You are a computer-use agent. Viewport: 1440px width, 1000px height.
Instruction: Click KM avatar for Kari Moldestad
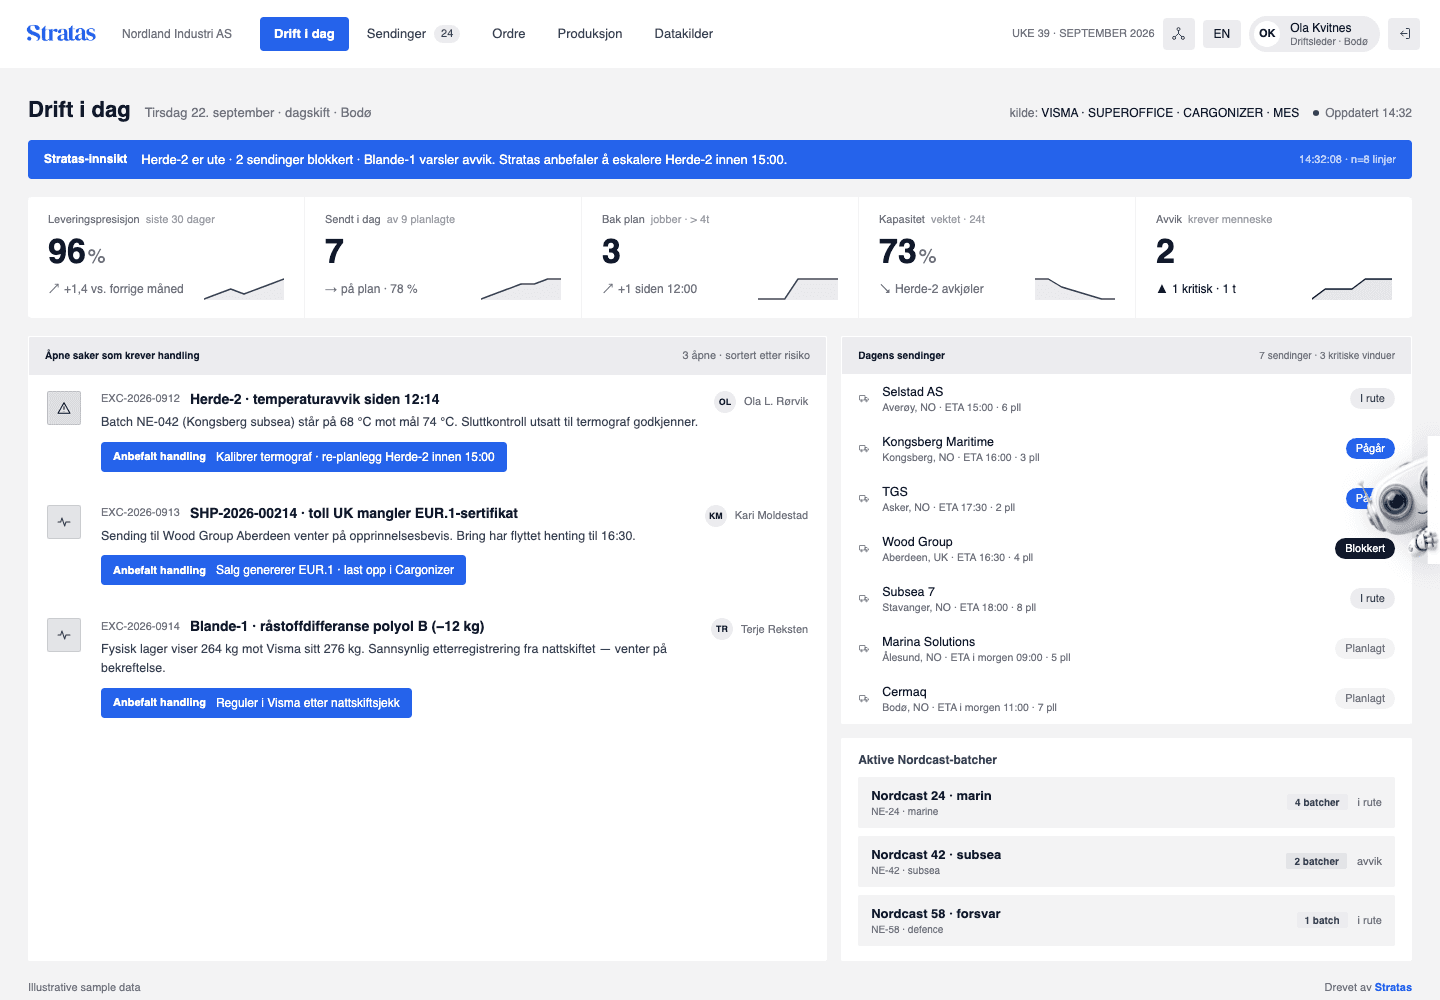(716, 516)
